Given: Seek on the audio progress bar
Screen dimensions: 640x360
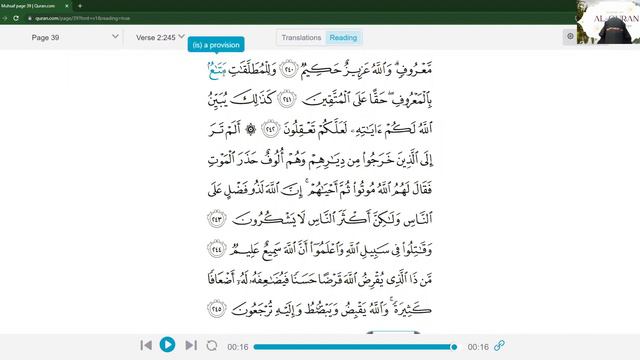Looking at the screenshot, I should pos(355,347).
